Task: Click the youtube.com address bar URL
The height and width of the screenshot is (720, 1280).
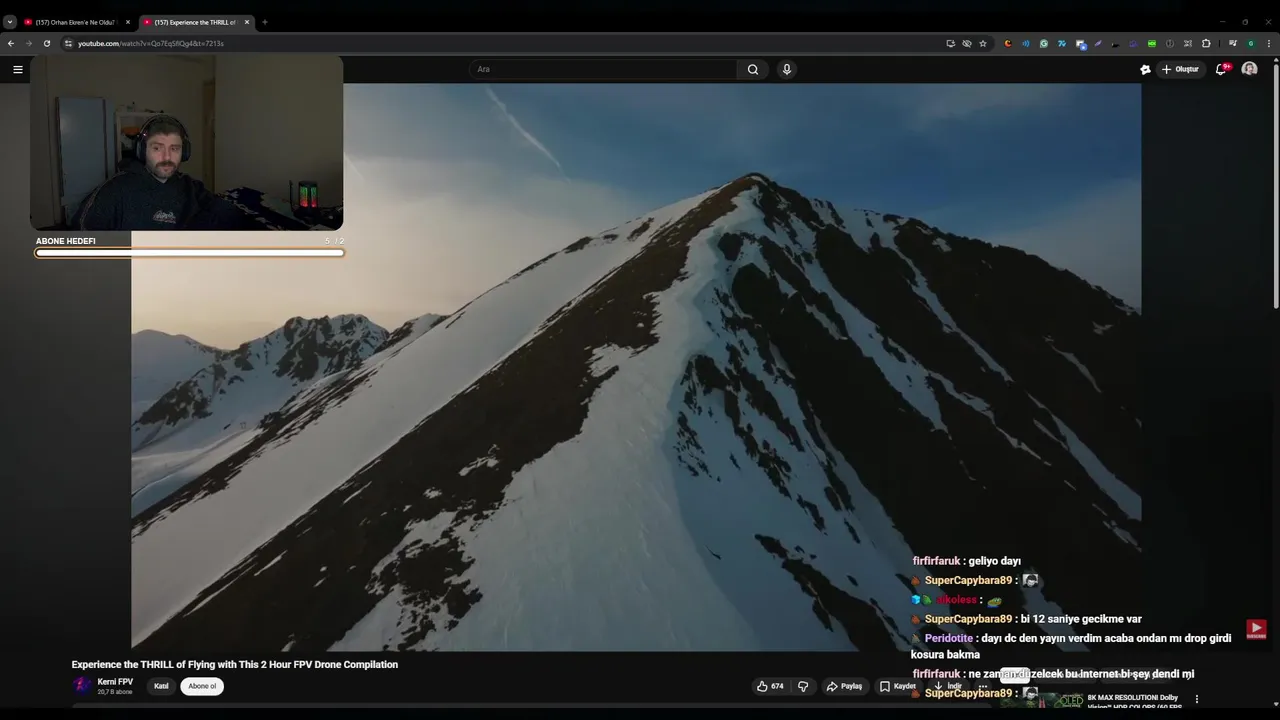Action: coord(151,43)
